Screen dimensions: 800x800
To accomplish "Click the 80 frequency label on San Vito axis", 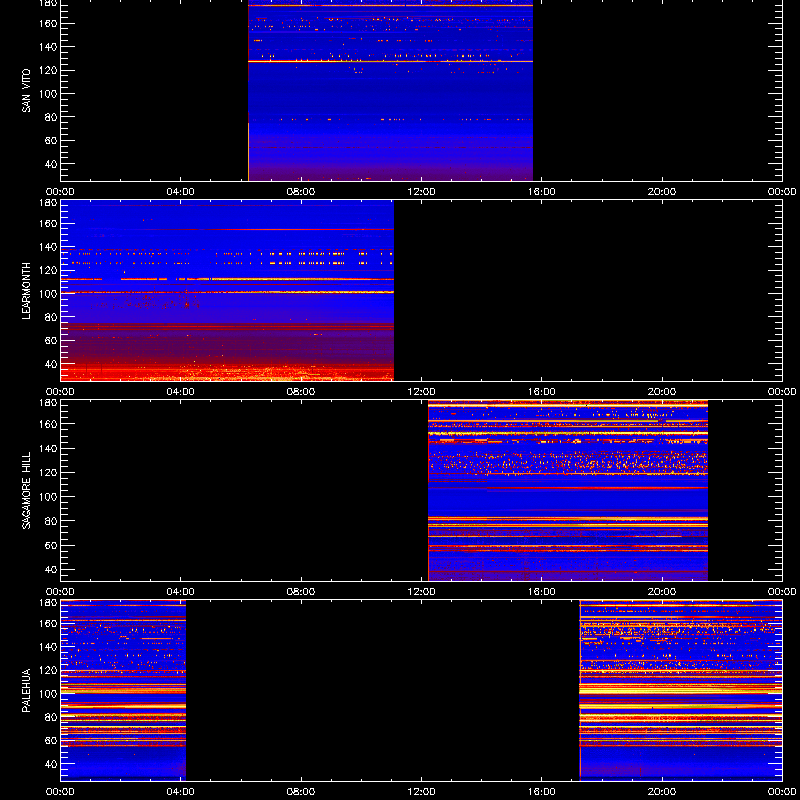I will click(52, 117).
